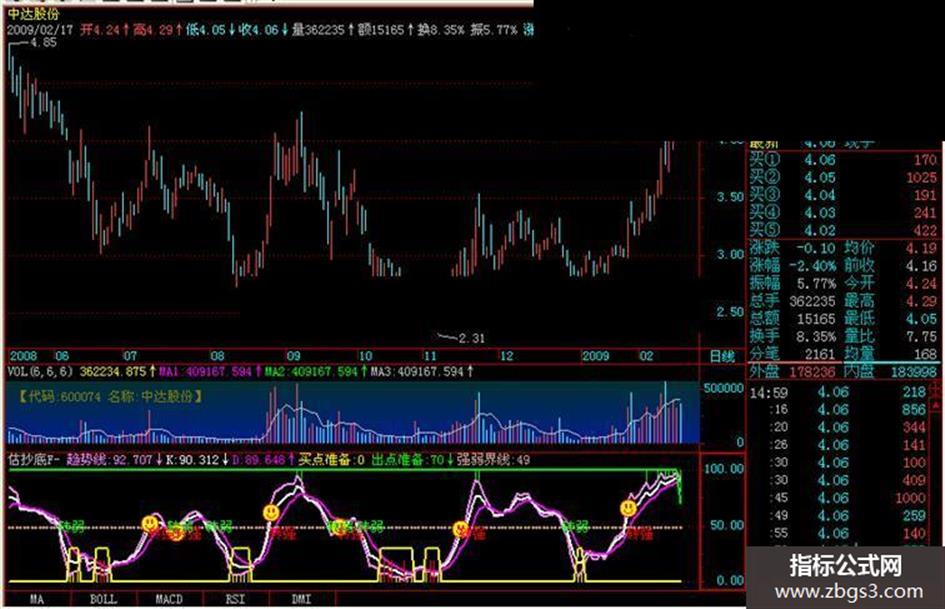Screen dimensions: 945x609
Task: Select the 买⑤ bid row at 4.02
Action: (x=843, y=230)
